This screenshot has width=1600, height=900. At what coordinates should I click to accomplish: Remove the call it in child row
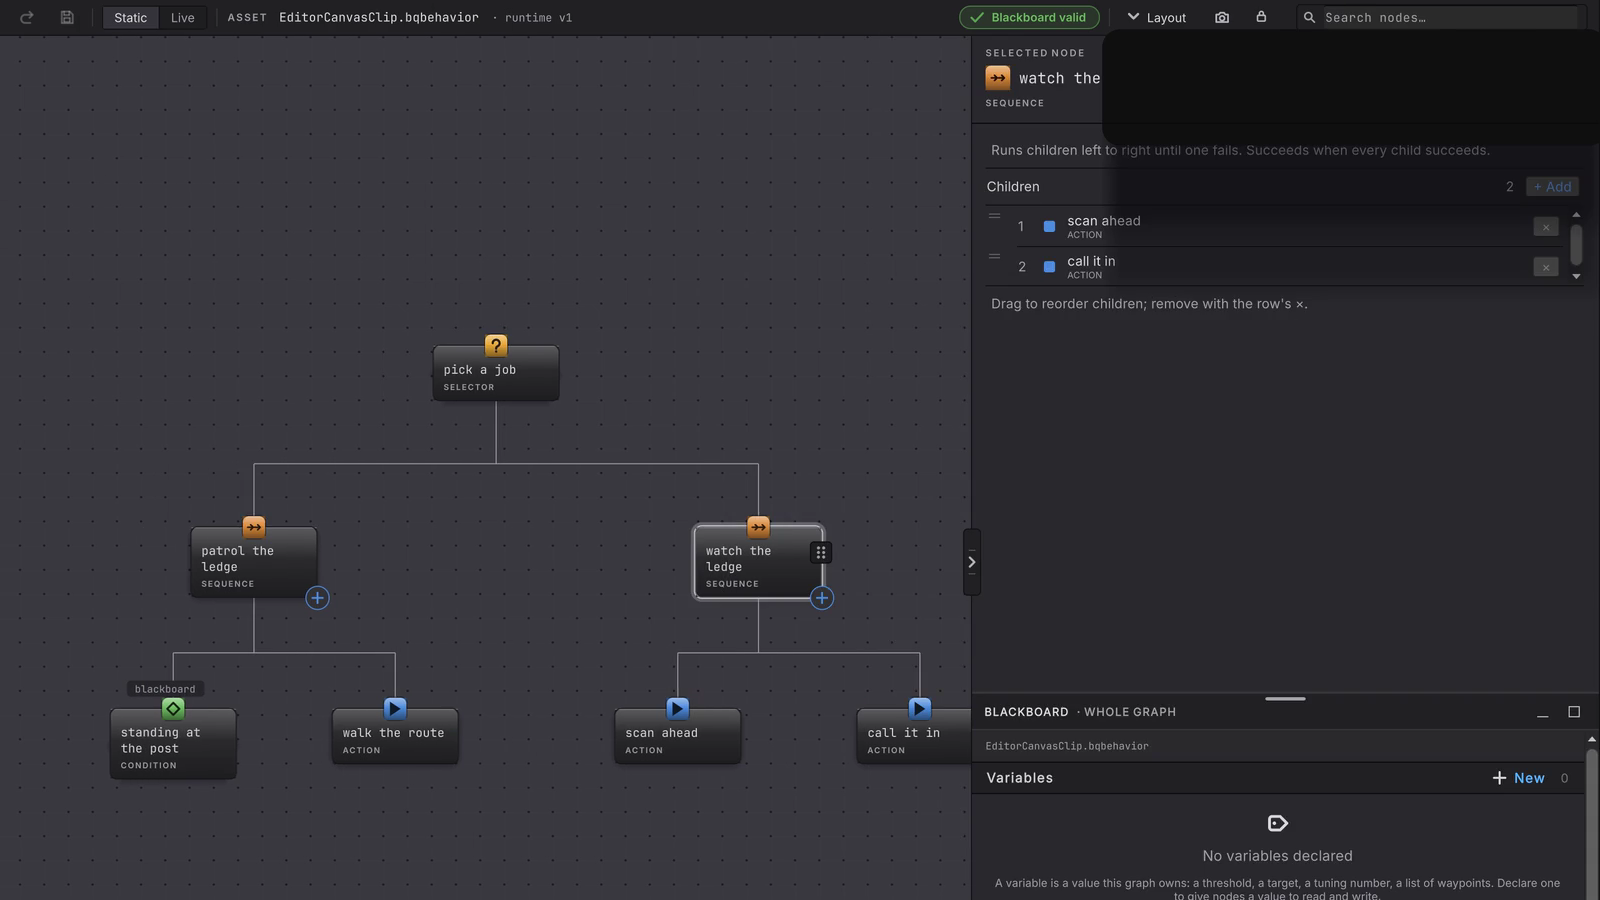1546,267
